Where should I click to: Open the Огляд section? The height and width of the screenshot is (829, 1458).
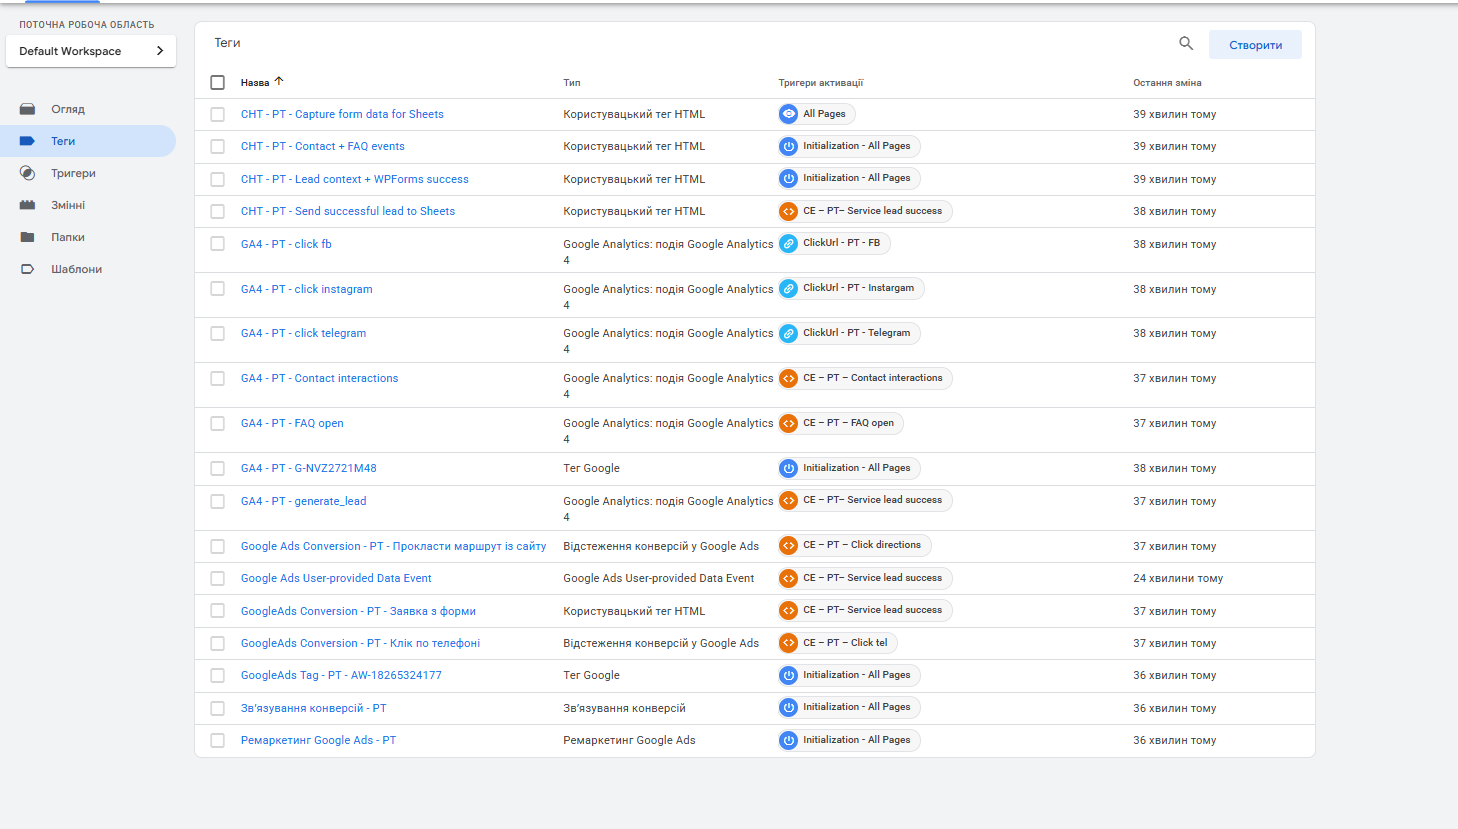click(88, 109)
